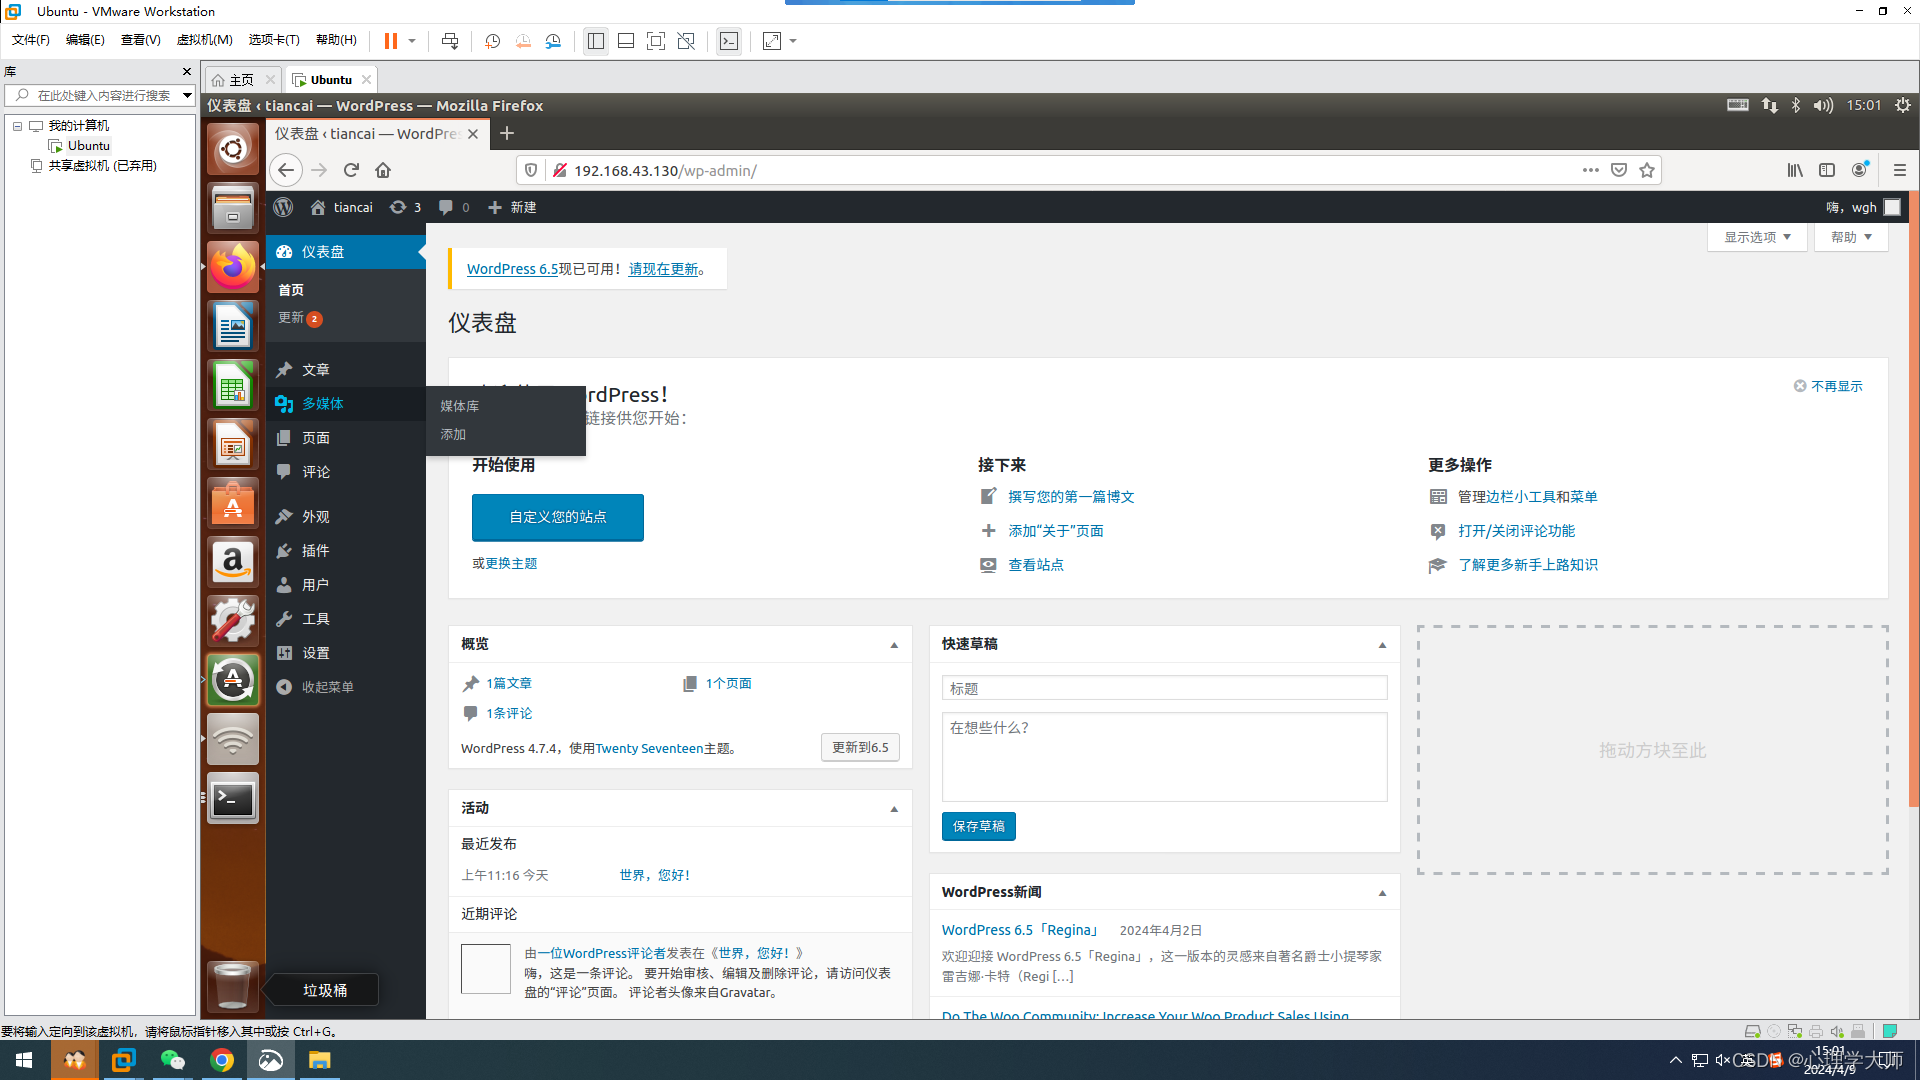1920x1080 pixels.
Task: Click the 请现在更新 update link
Action: [663, 269]
